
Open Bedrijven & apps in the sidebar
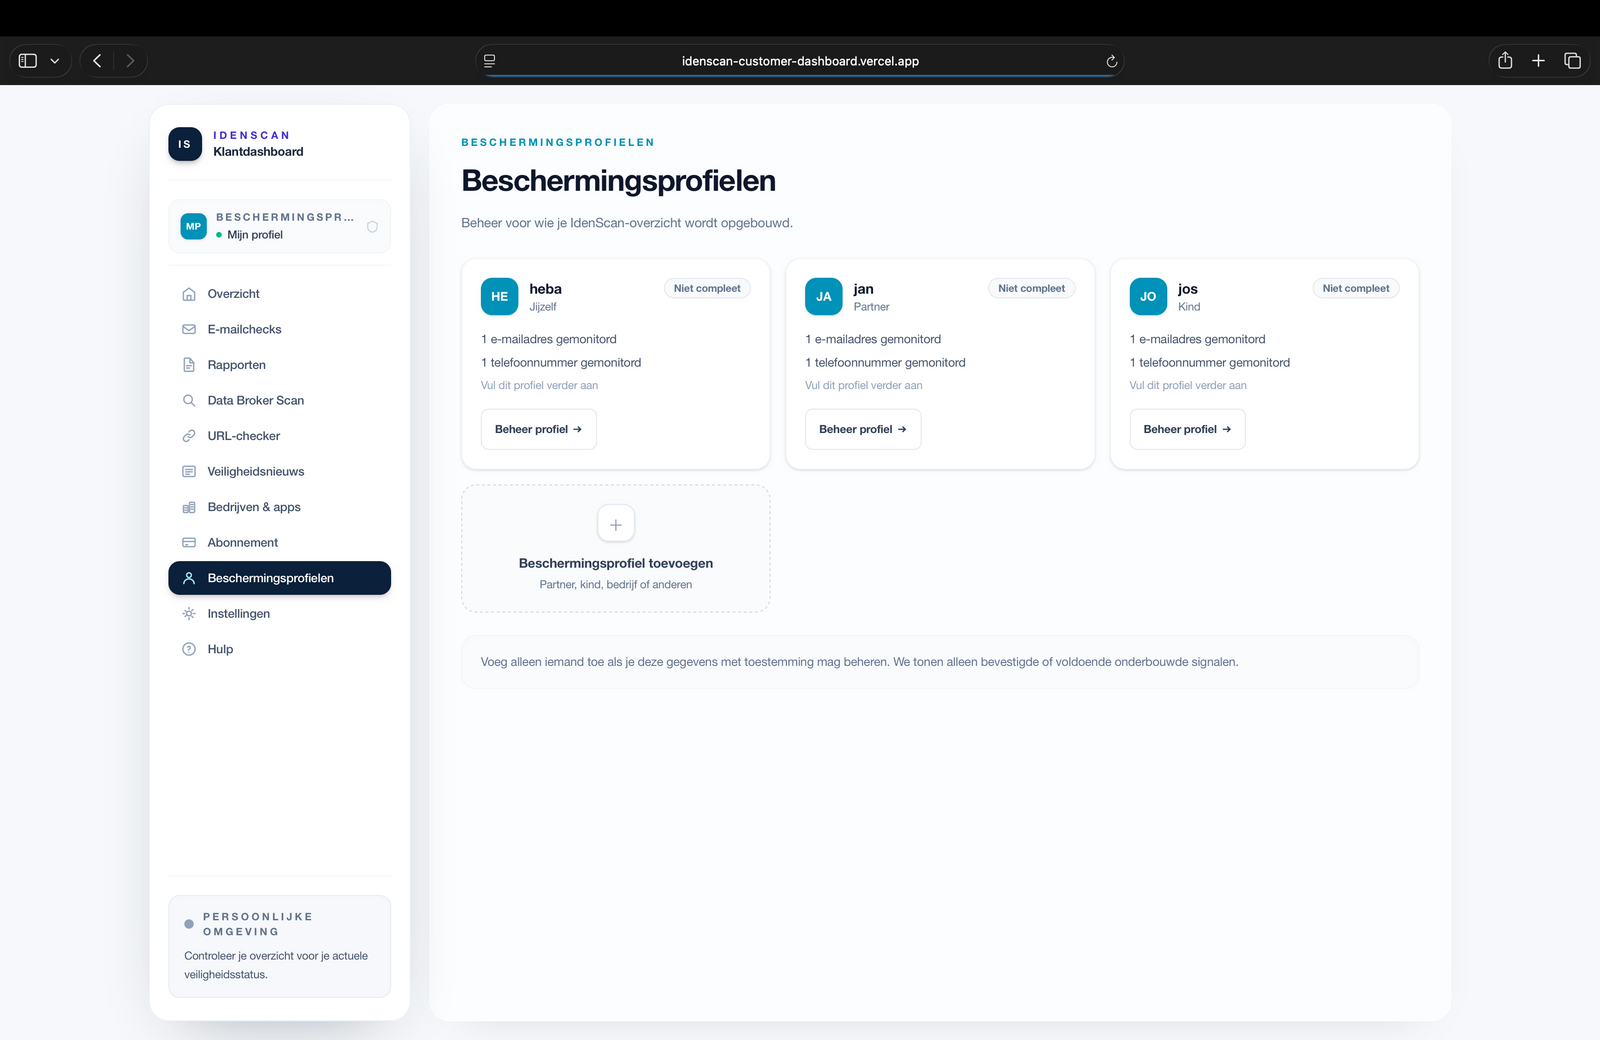pyautogui.click(x=279, y=507)
